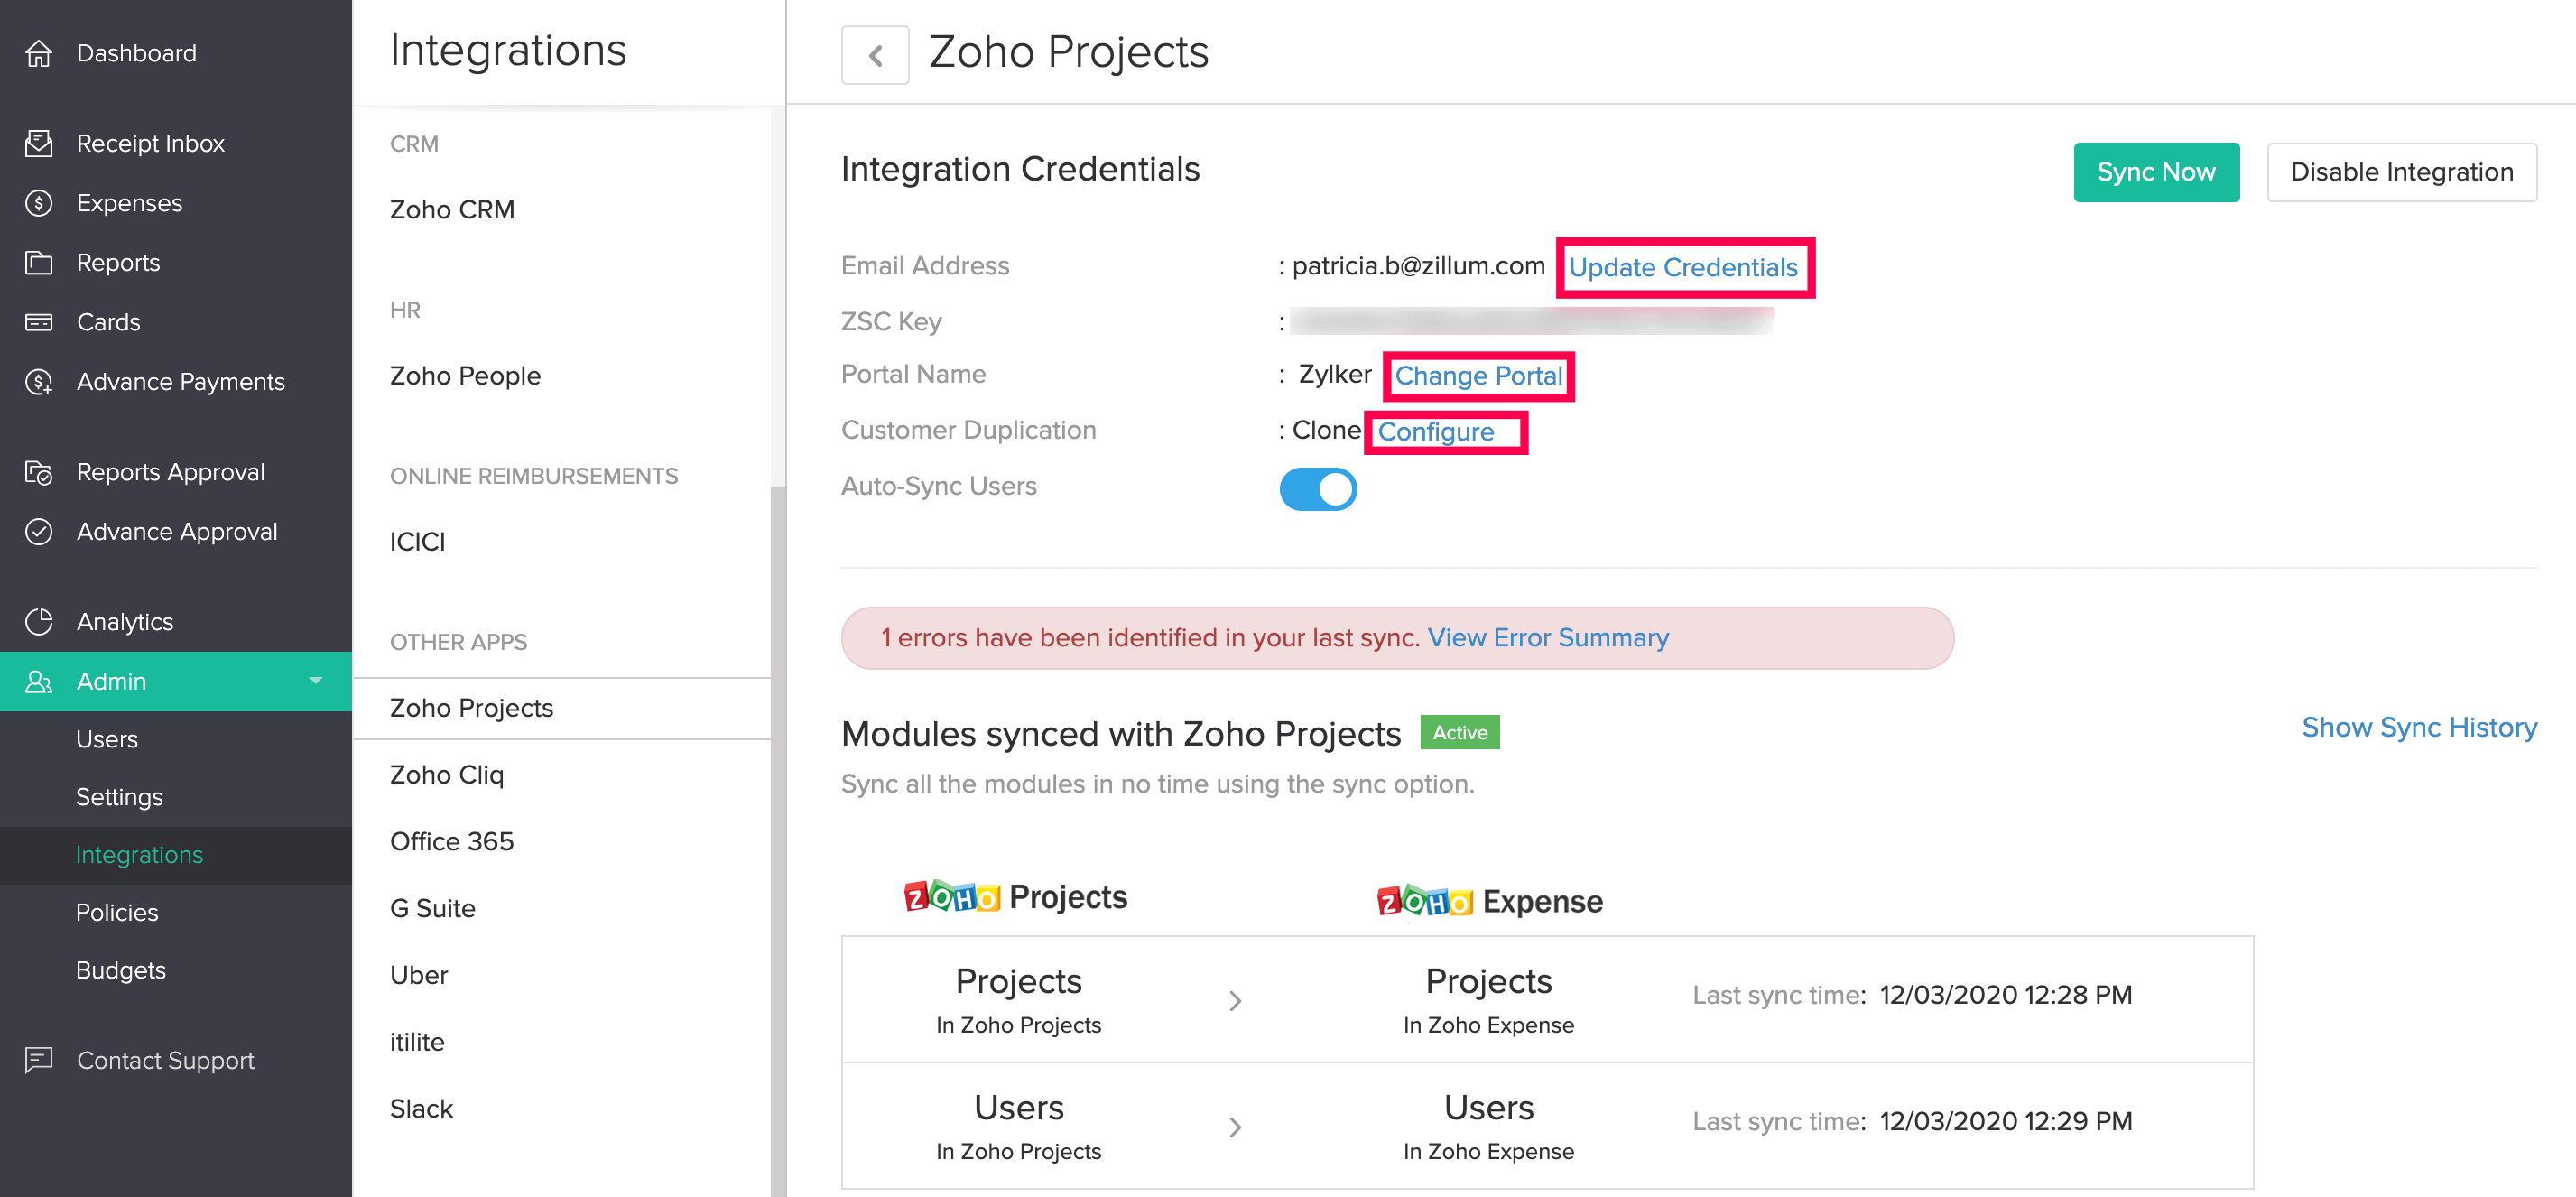
Task: Toggle the Auto-Sync Users switch
Action: click(1317, 489)
